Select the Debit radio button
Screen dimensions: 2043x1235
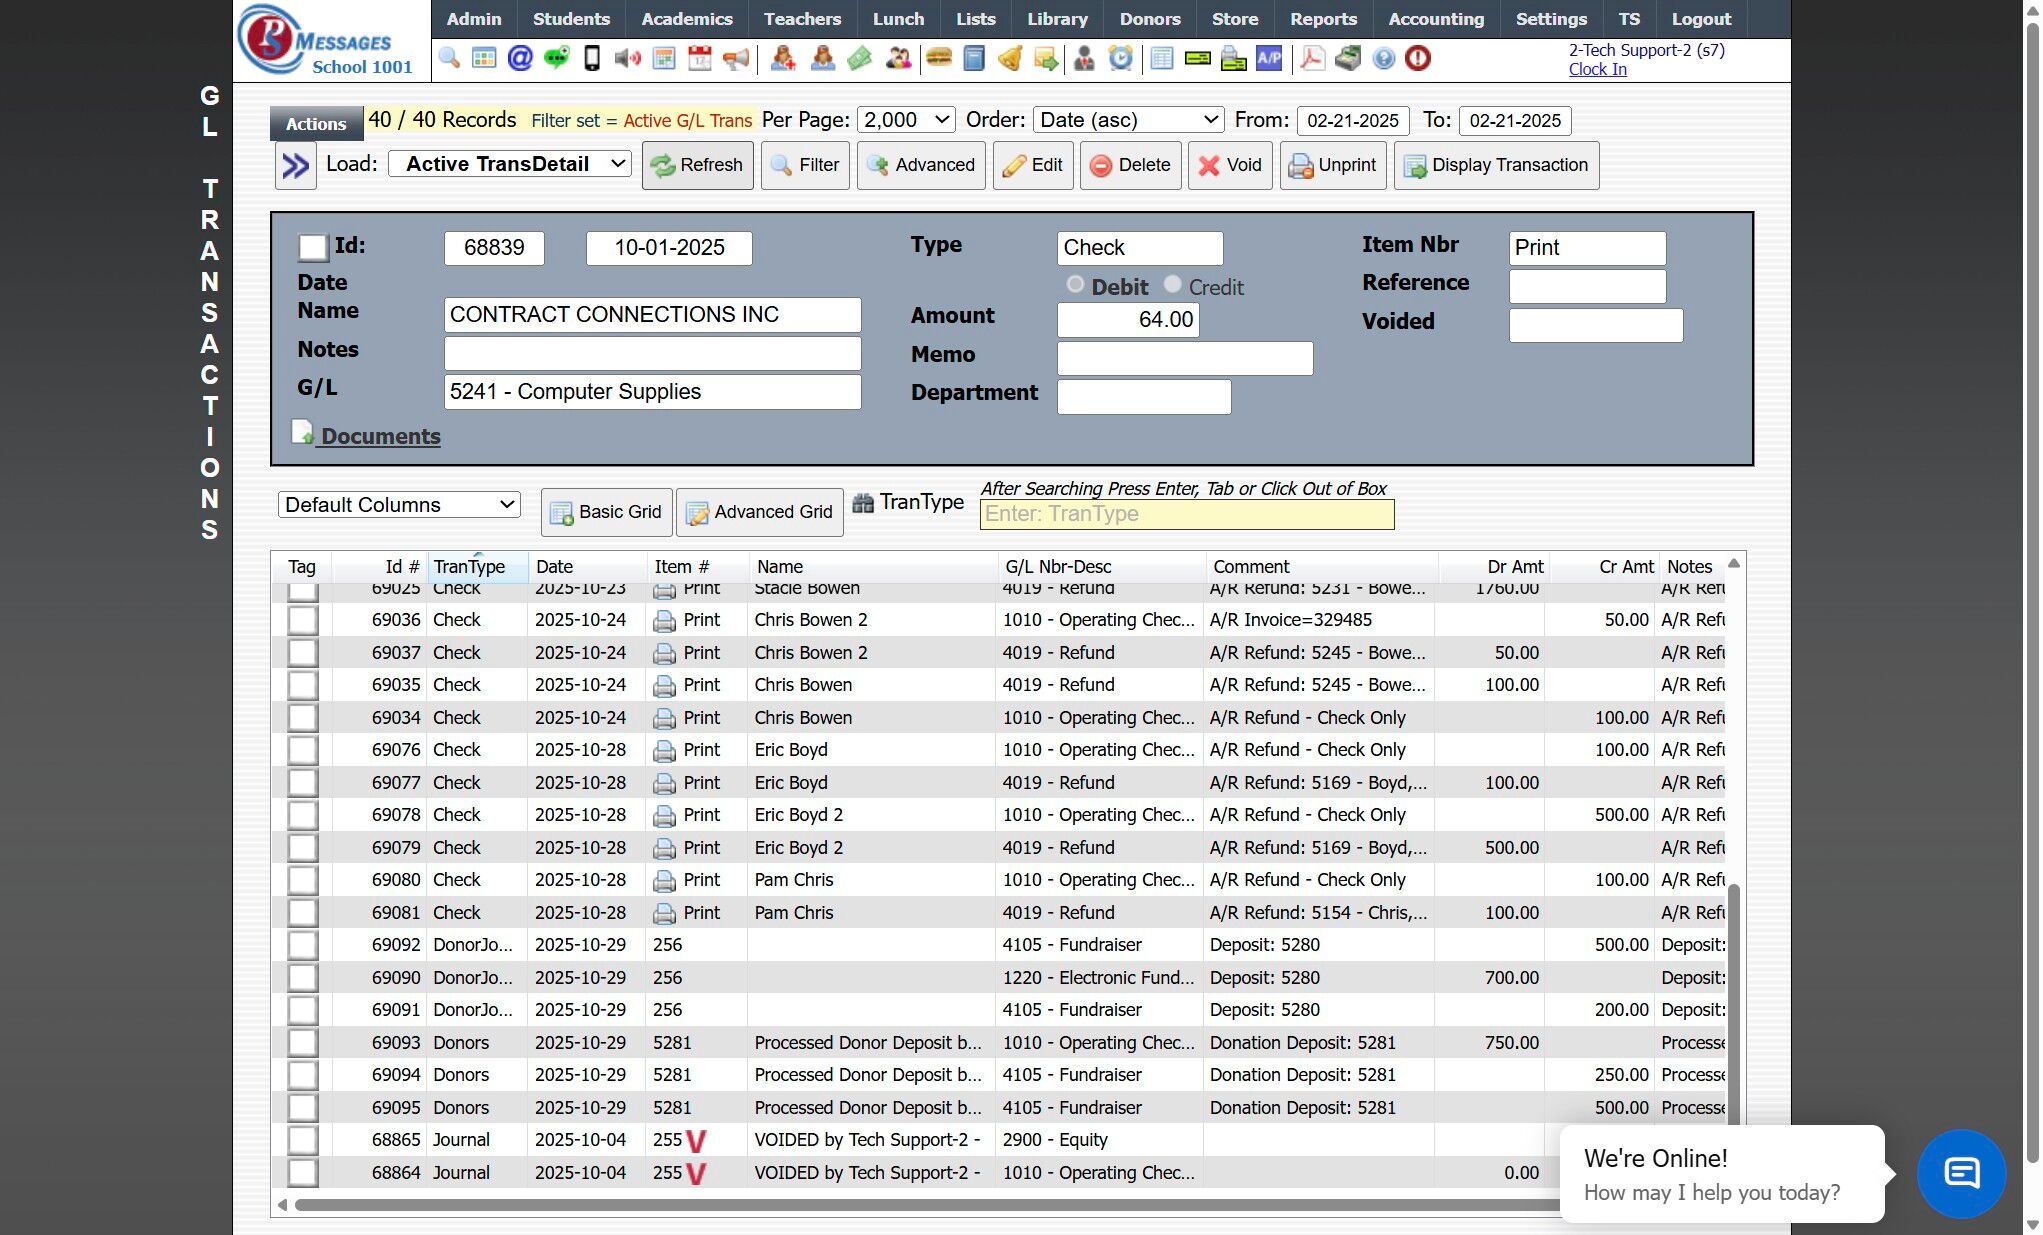(1075, 285)
